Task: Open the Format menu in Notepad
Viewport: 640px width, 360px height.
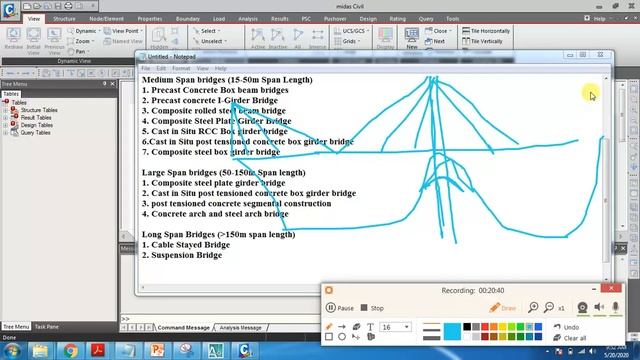Action: [x=181, y=68]
